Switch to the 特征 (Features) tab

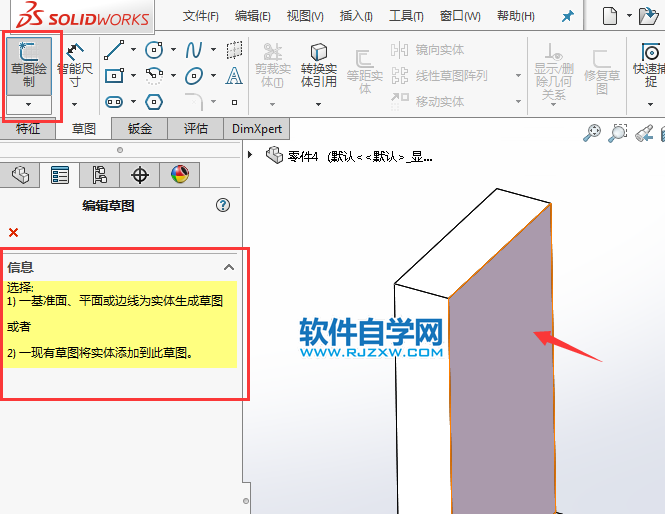[28, 128]
